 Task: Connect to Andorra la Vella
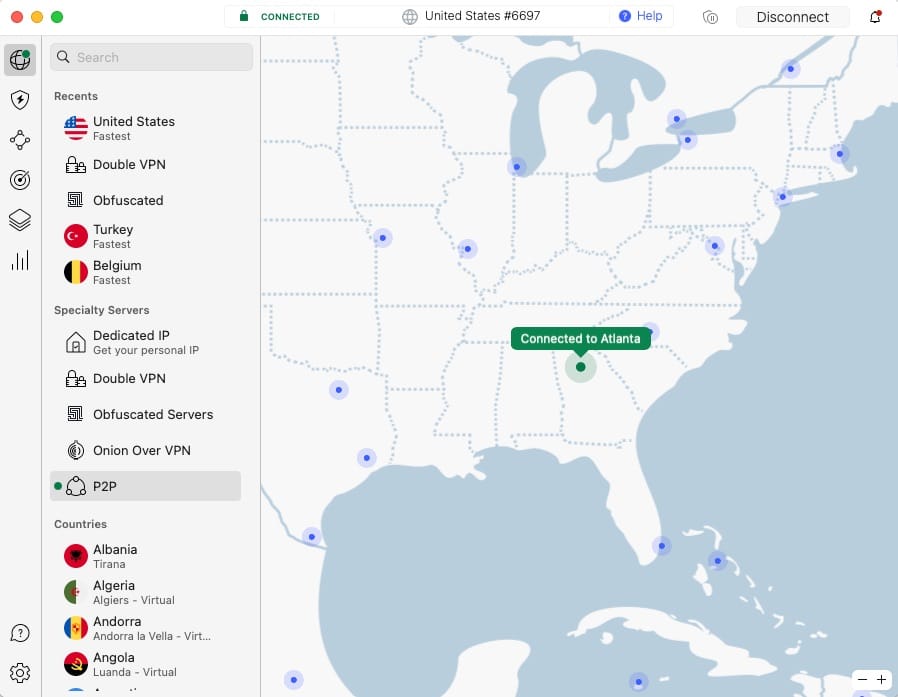146,628
